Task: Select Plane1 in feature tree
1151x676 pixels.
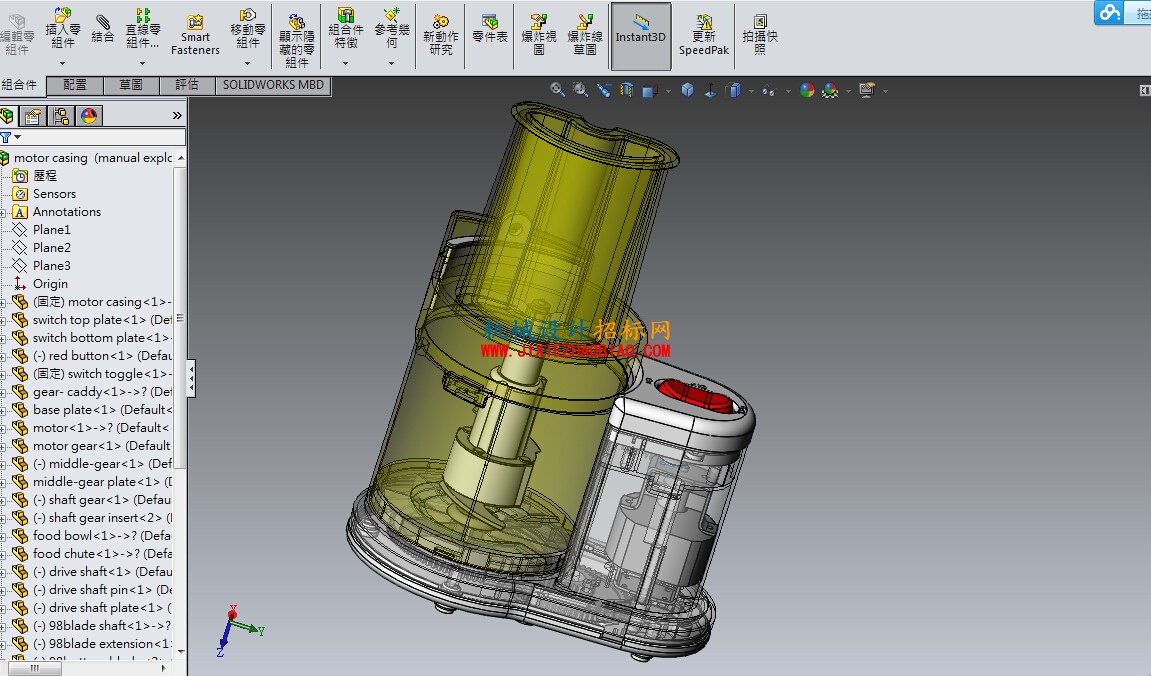Action: pos(51,230)
